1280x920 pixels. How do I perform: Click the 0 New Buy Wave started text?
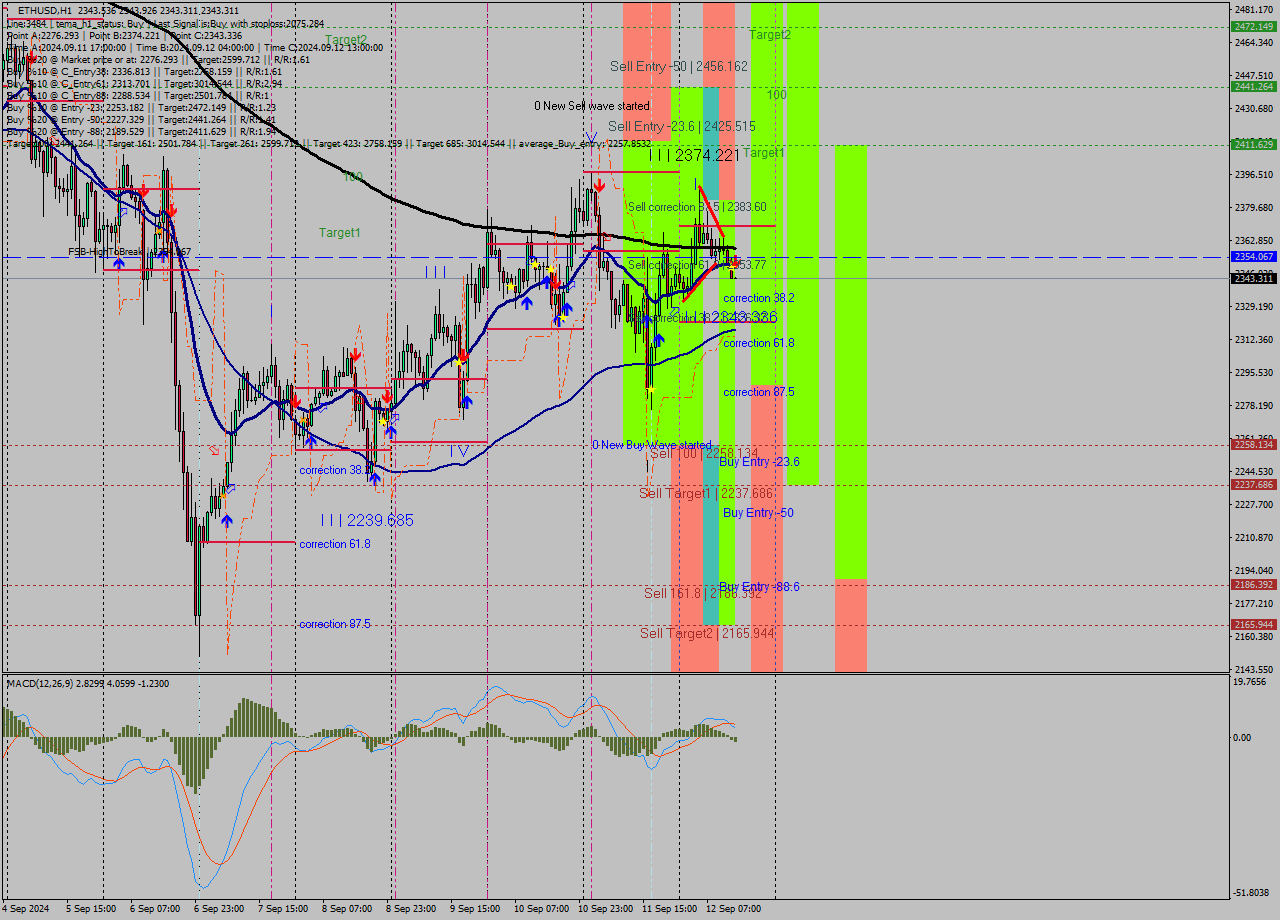coord(654,443)
